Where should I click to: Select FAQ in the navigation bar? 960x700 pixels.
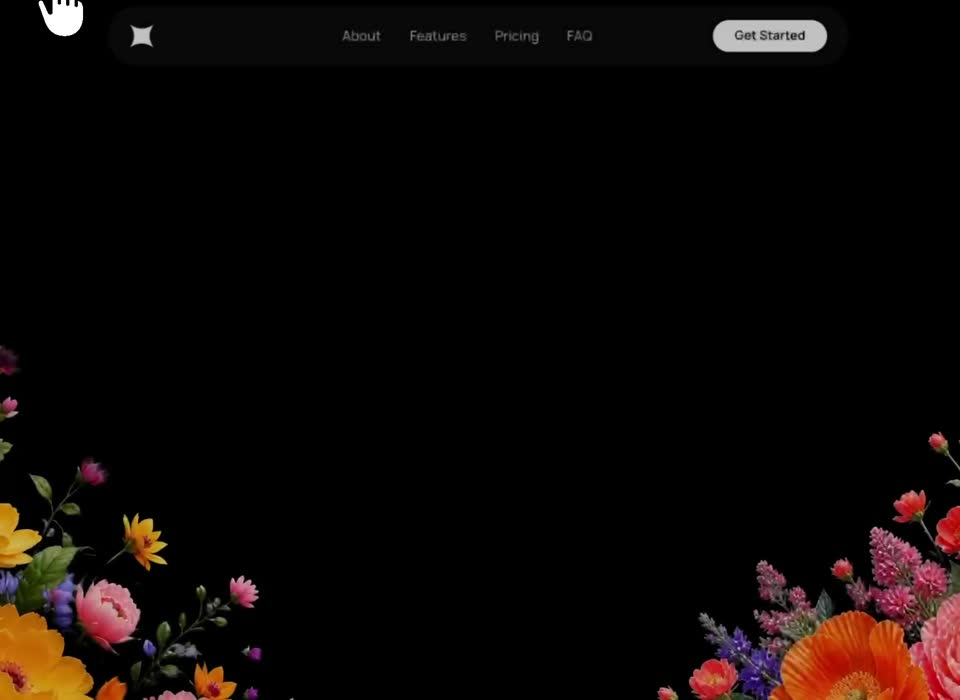coord(579,36)
